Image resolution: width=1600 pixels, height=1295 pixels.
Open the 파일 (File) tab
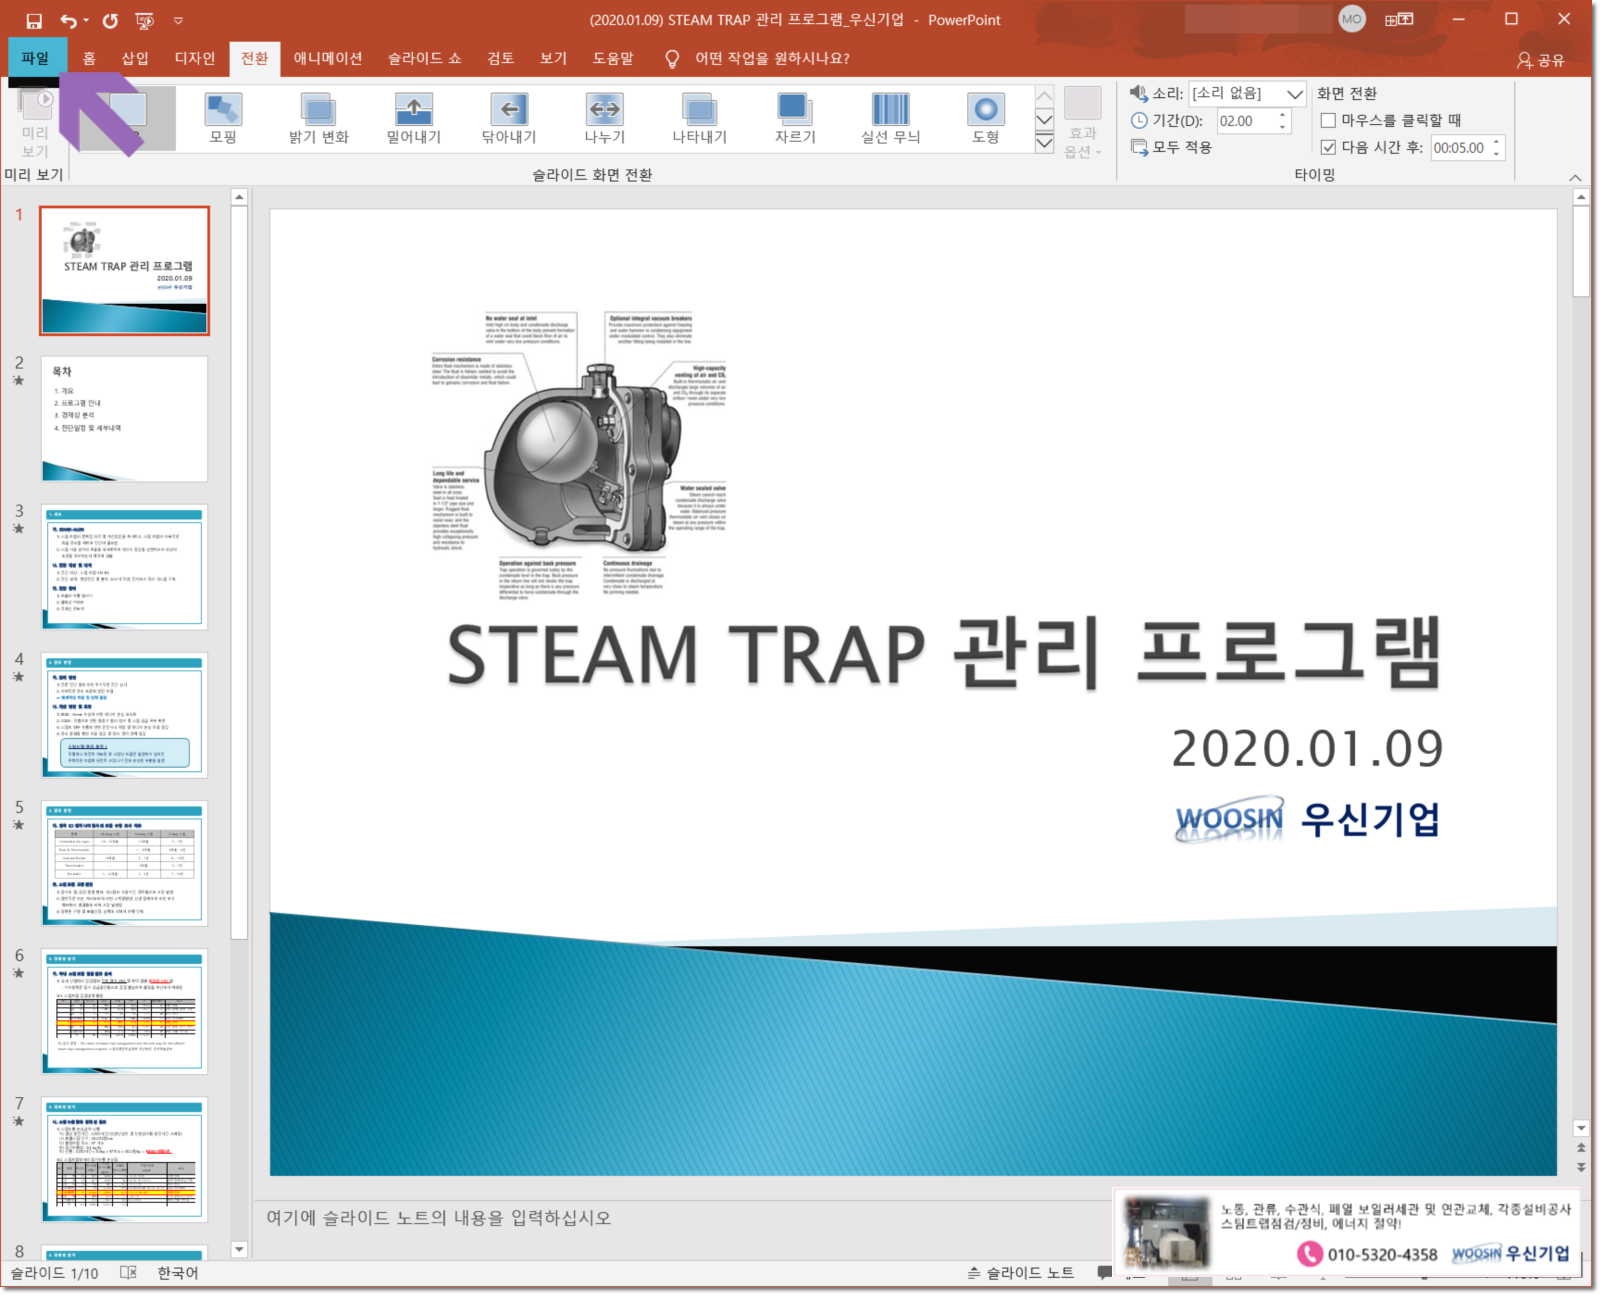(x=36, y=58)
